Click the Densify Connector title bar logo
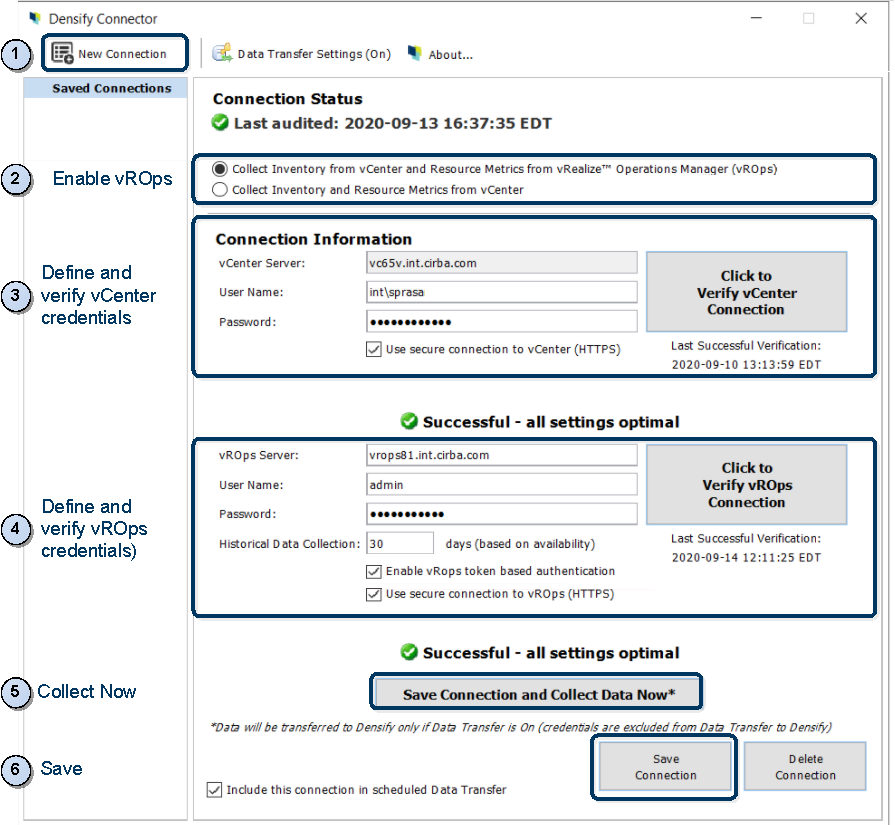 35,18
